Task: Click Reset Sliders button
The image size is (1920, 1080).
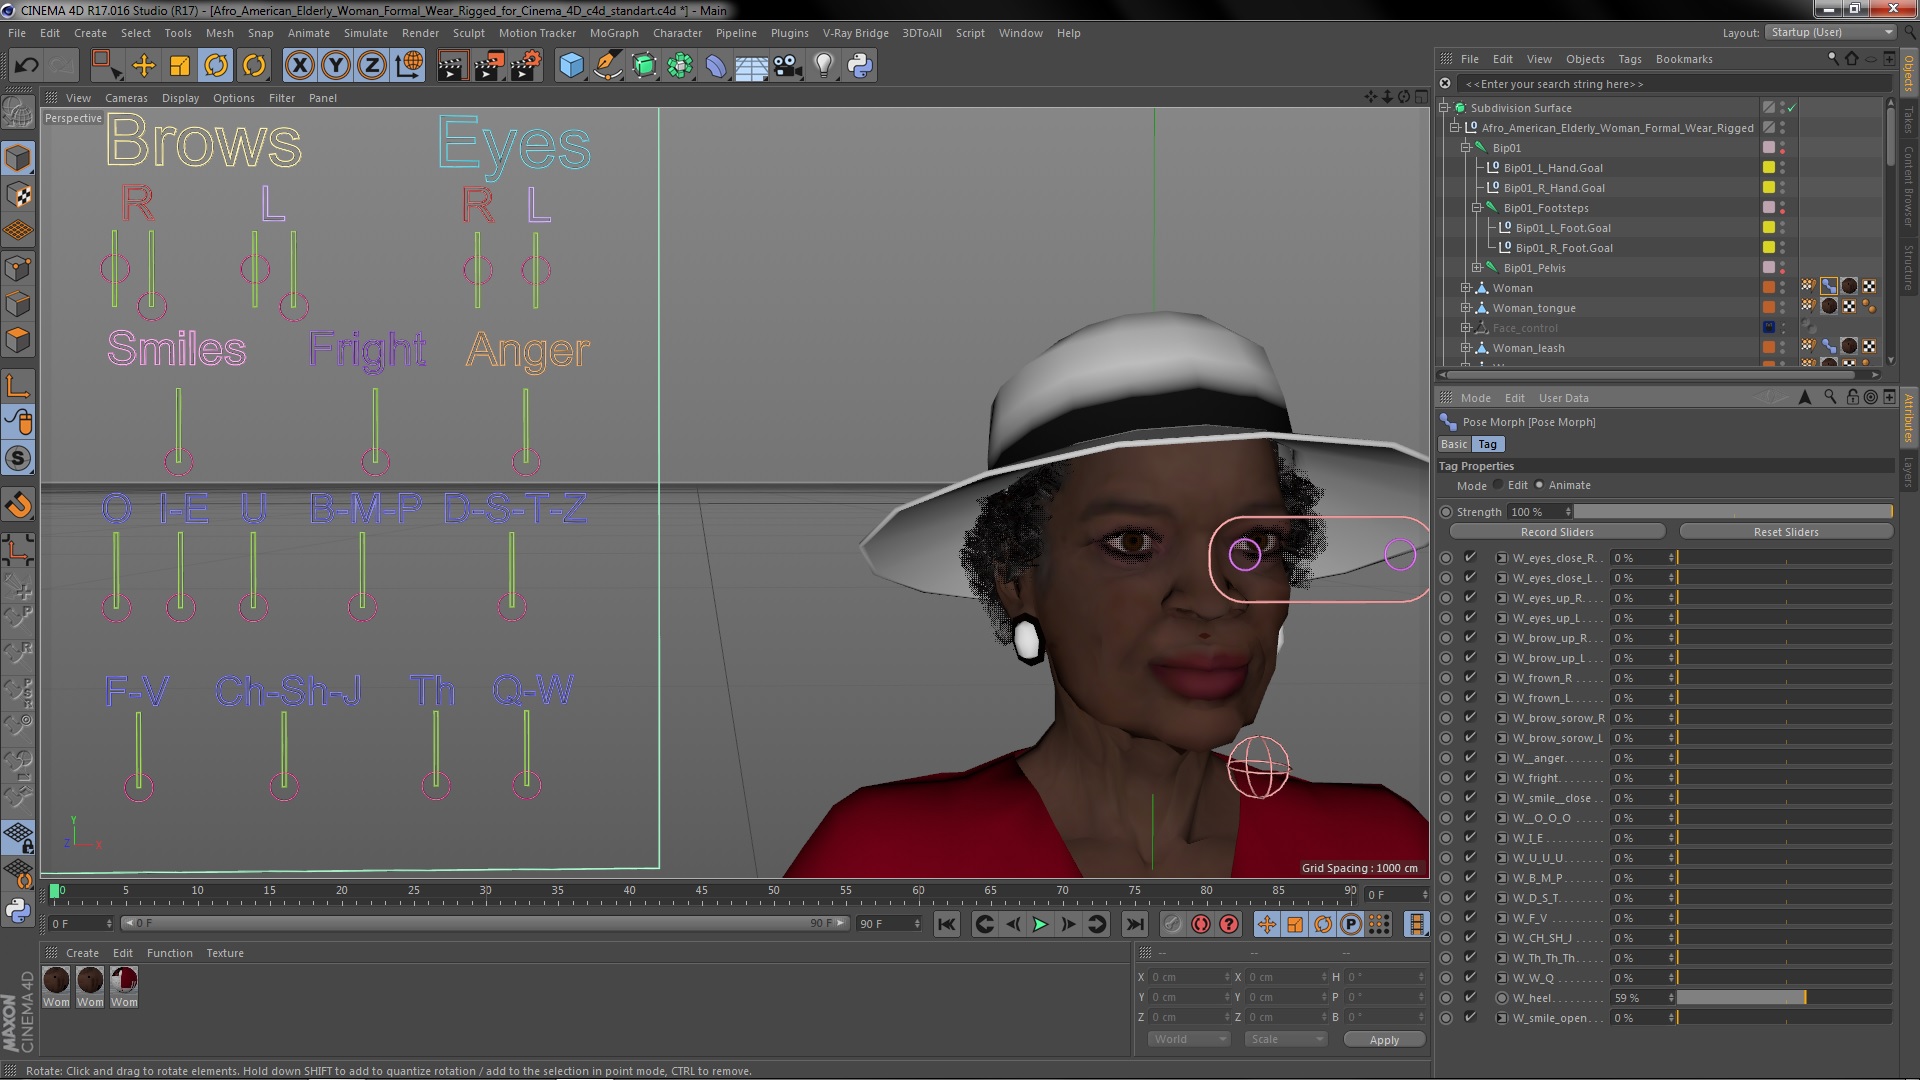Action: pyautogui.click(x=1786, y=532)
